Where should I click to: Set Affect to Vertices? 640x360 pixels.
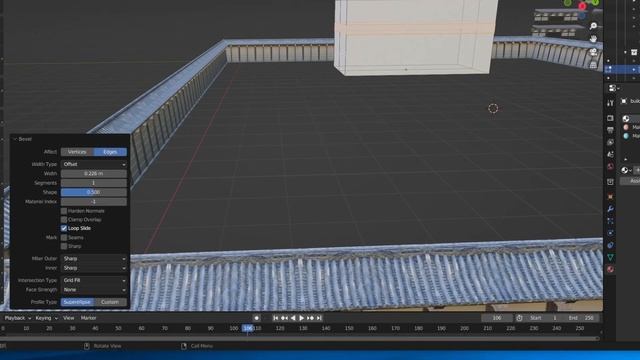tap(77, 152)
